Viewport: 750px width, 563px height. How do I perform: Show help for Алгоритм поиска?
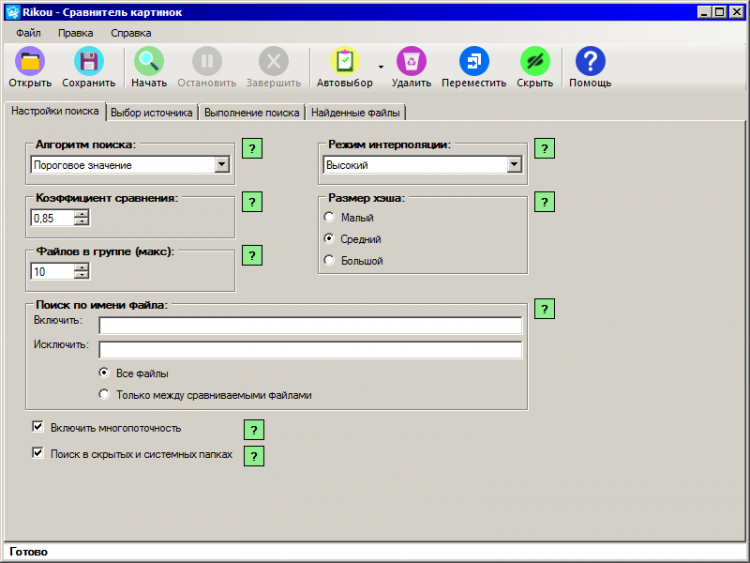[252, 149]
